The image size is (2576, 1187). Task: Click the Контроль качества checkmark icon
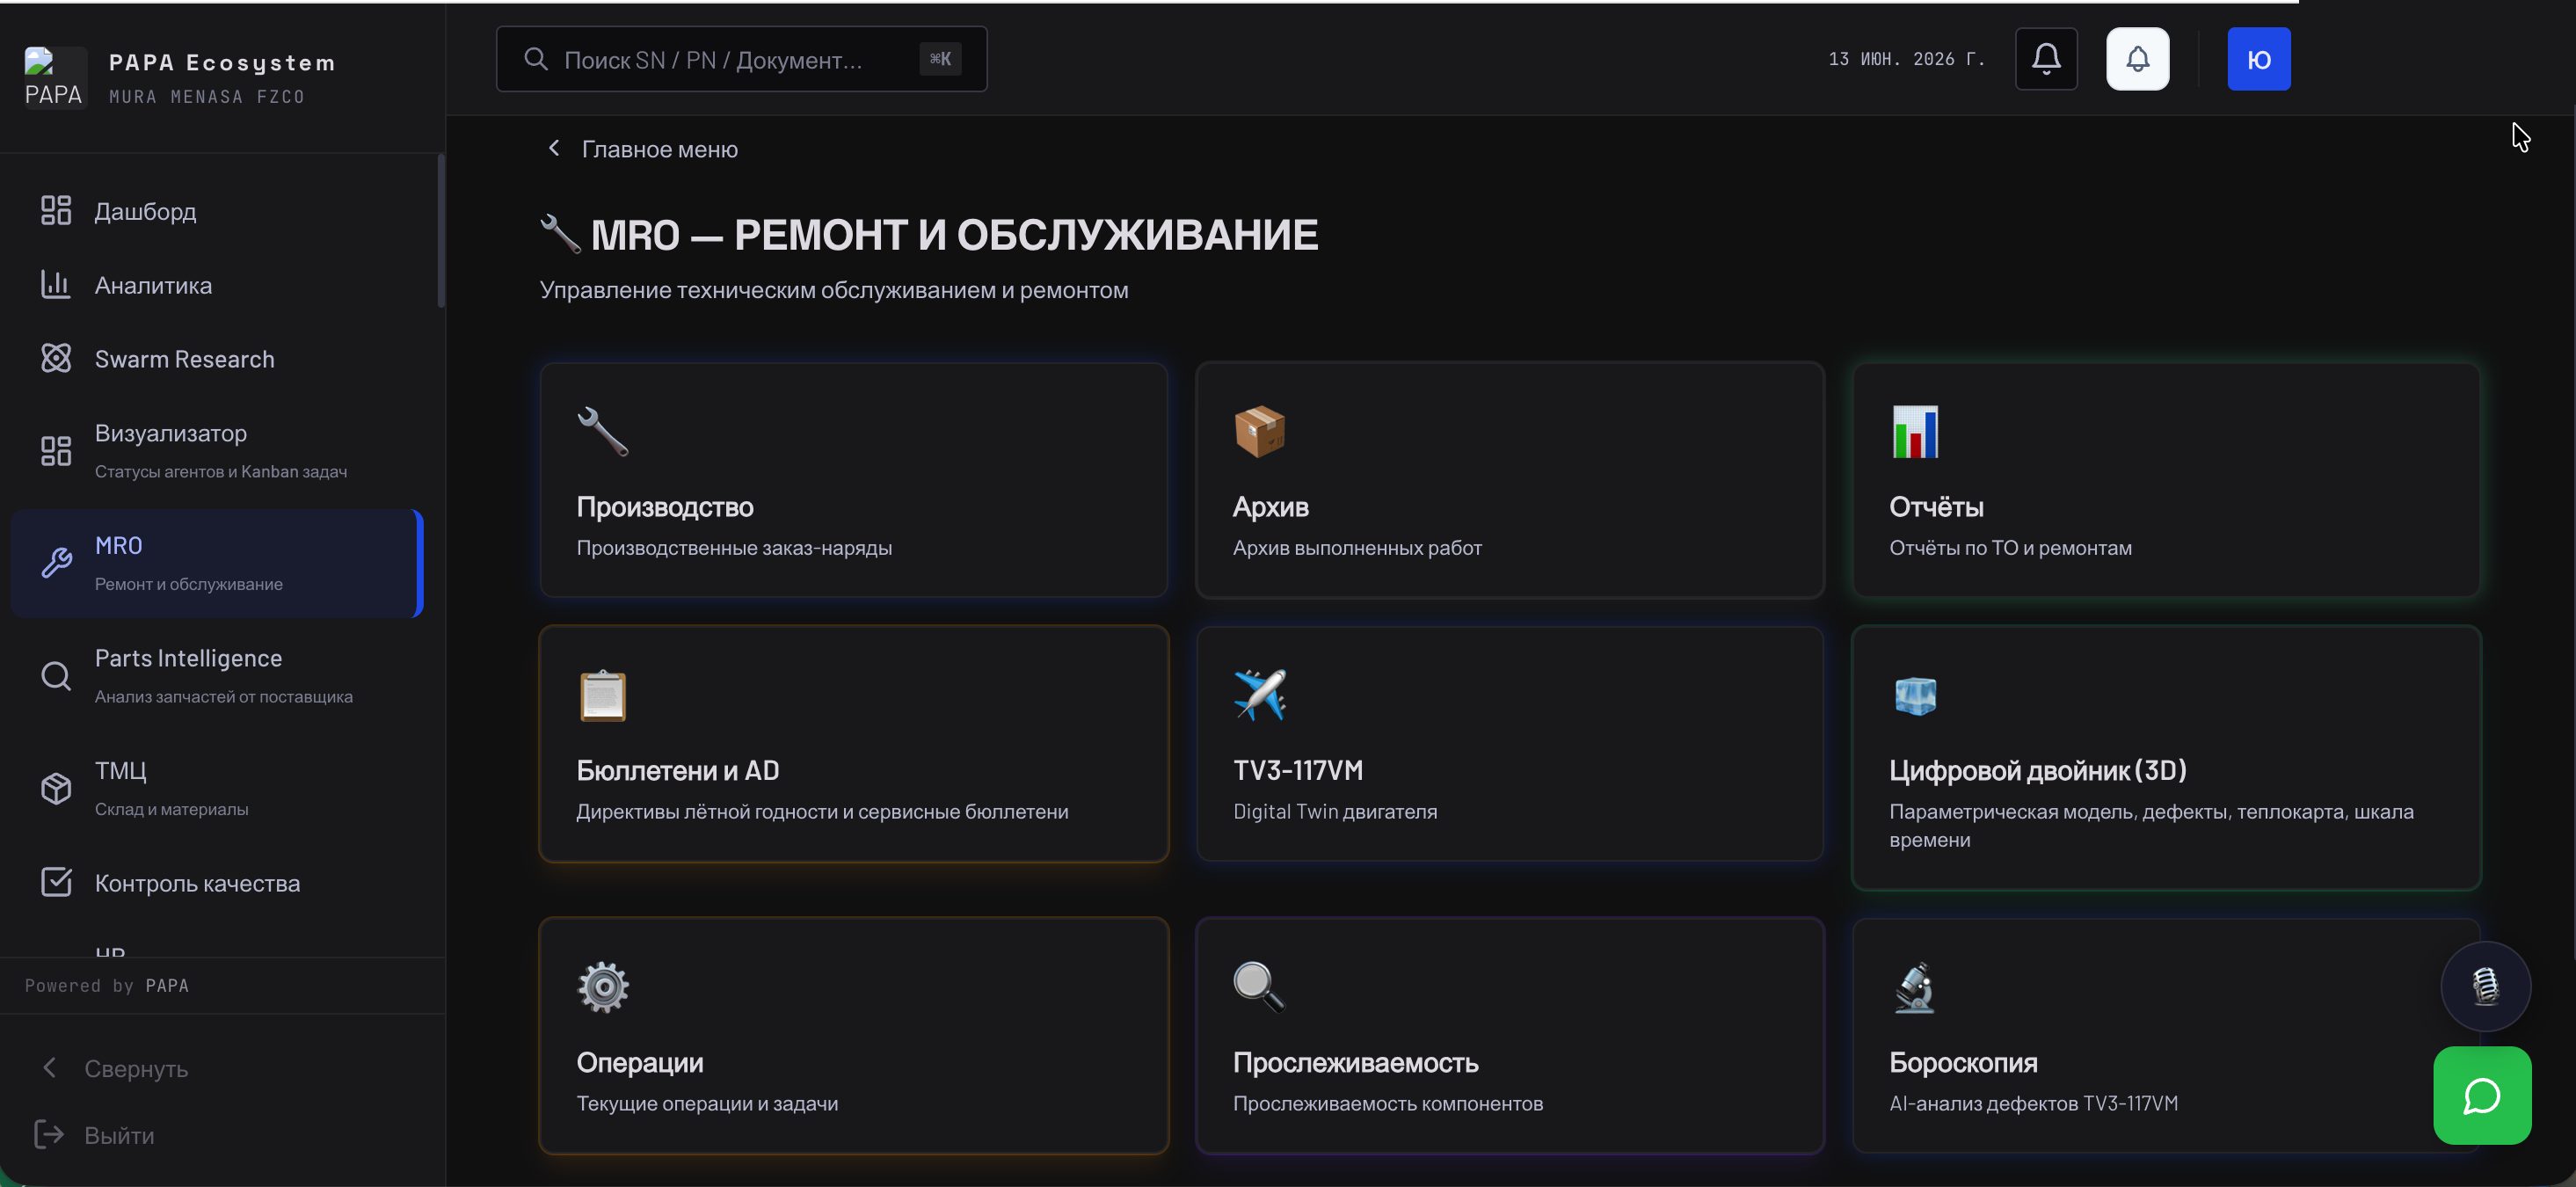[56, 883]
